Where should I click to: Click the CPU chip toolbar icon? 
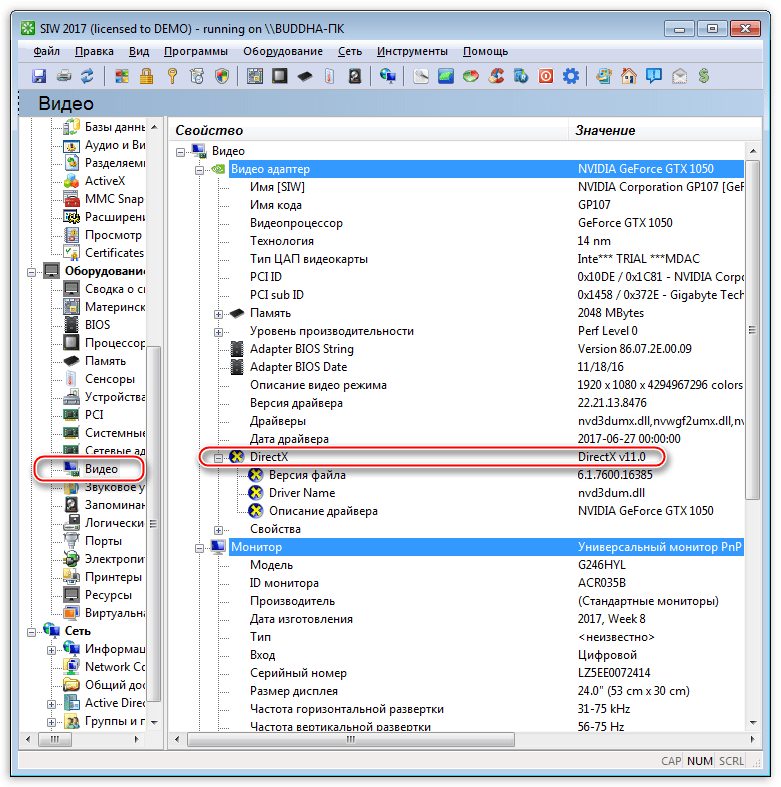pos(280,76)
